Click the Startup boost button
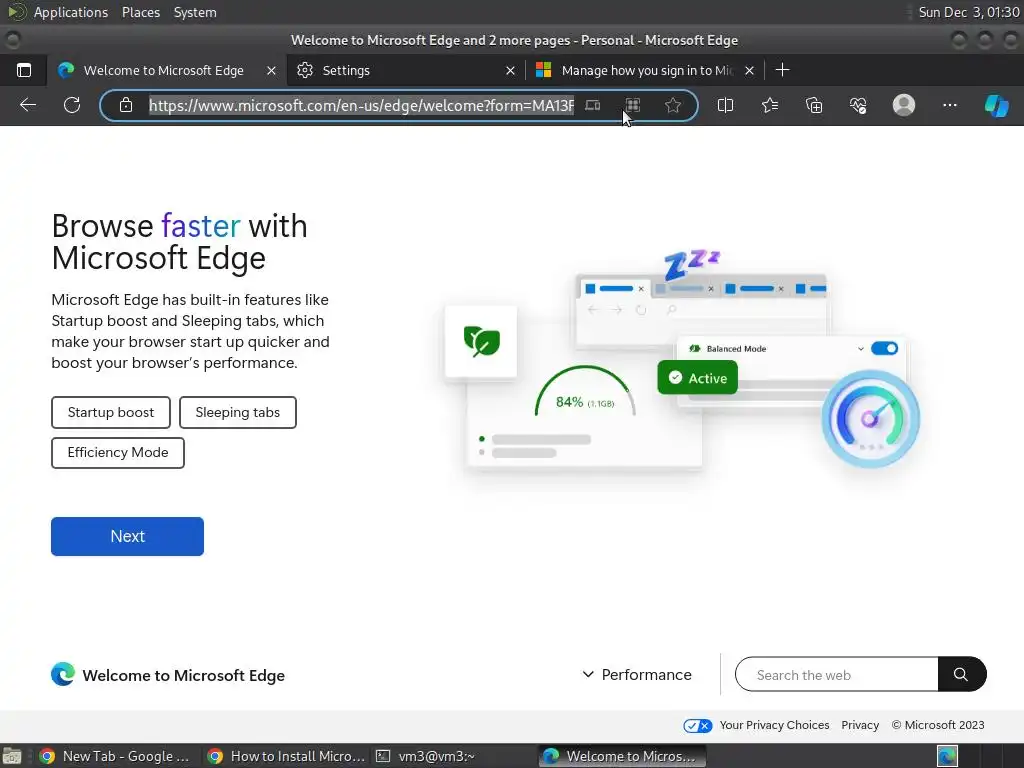Viewport: 1024px width, 768px height. [111, 412]
